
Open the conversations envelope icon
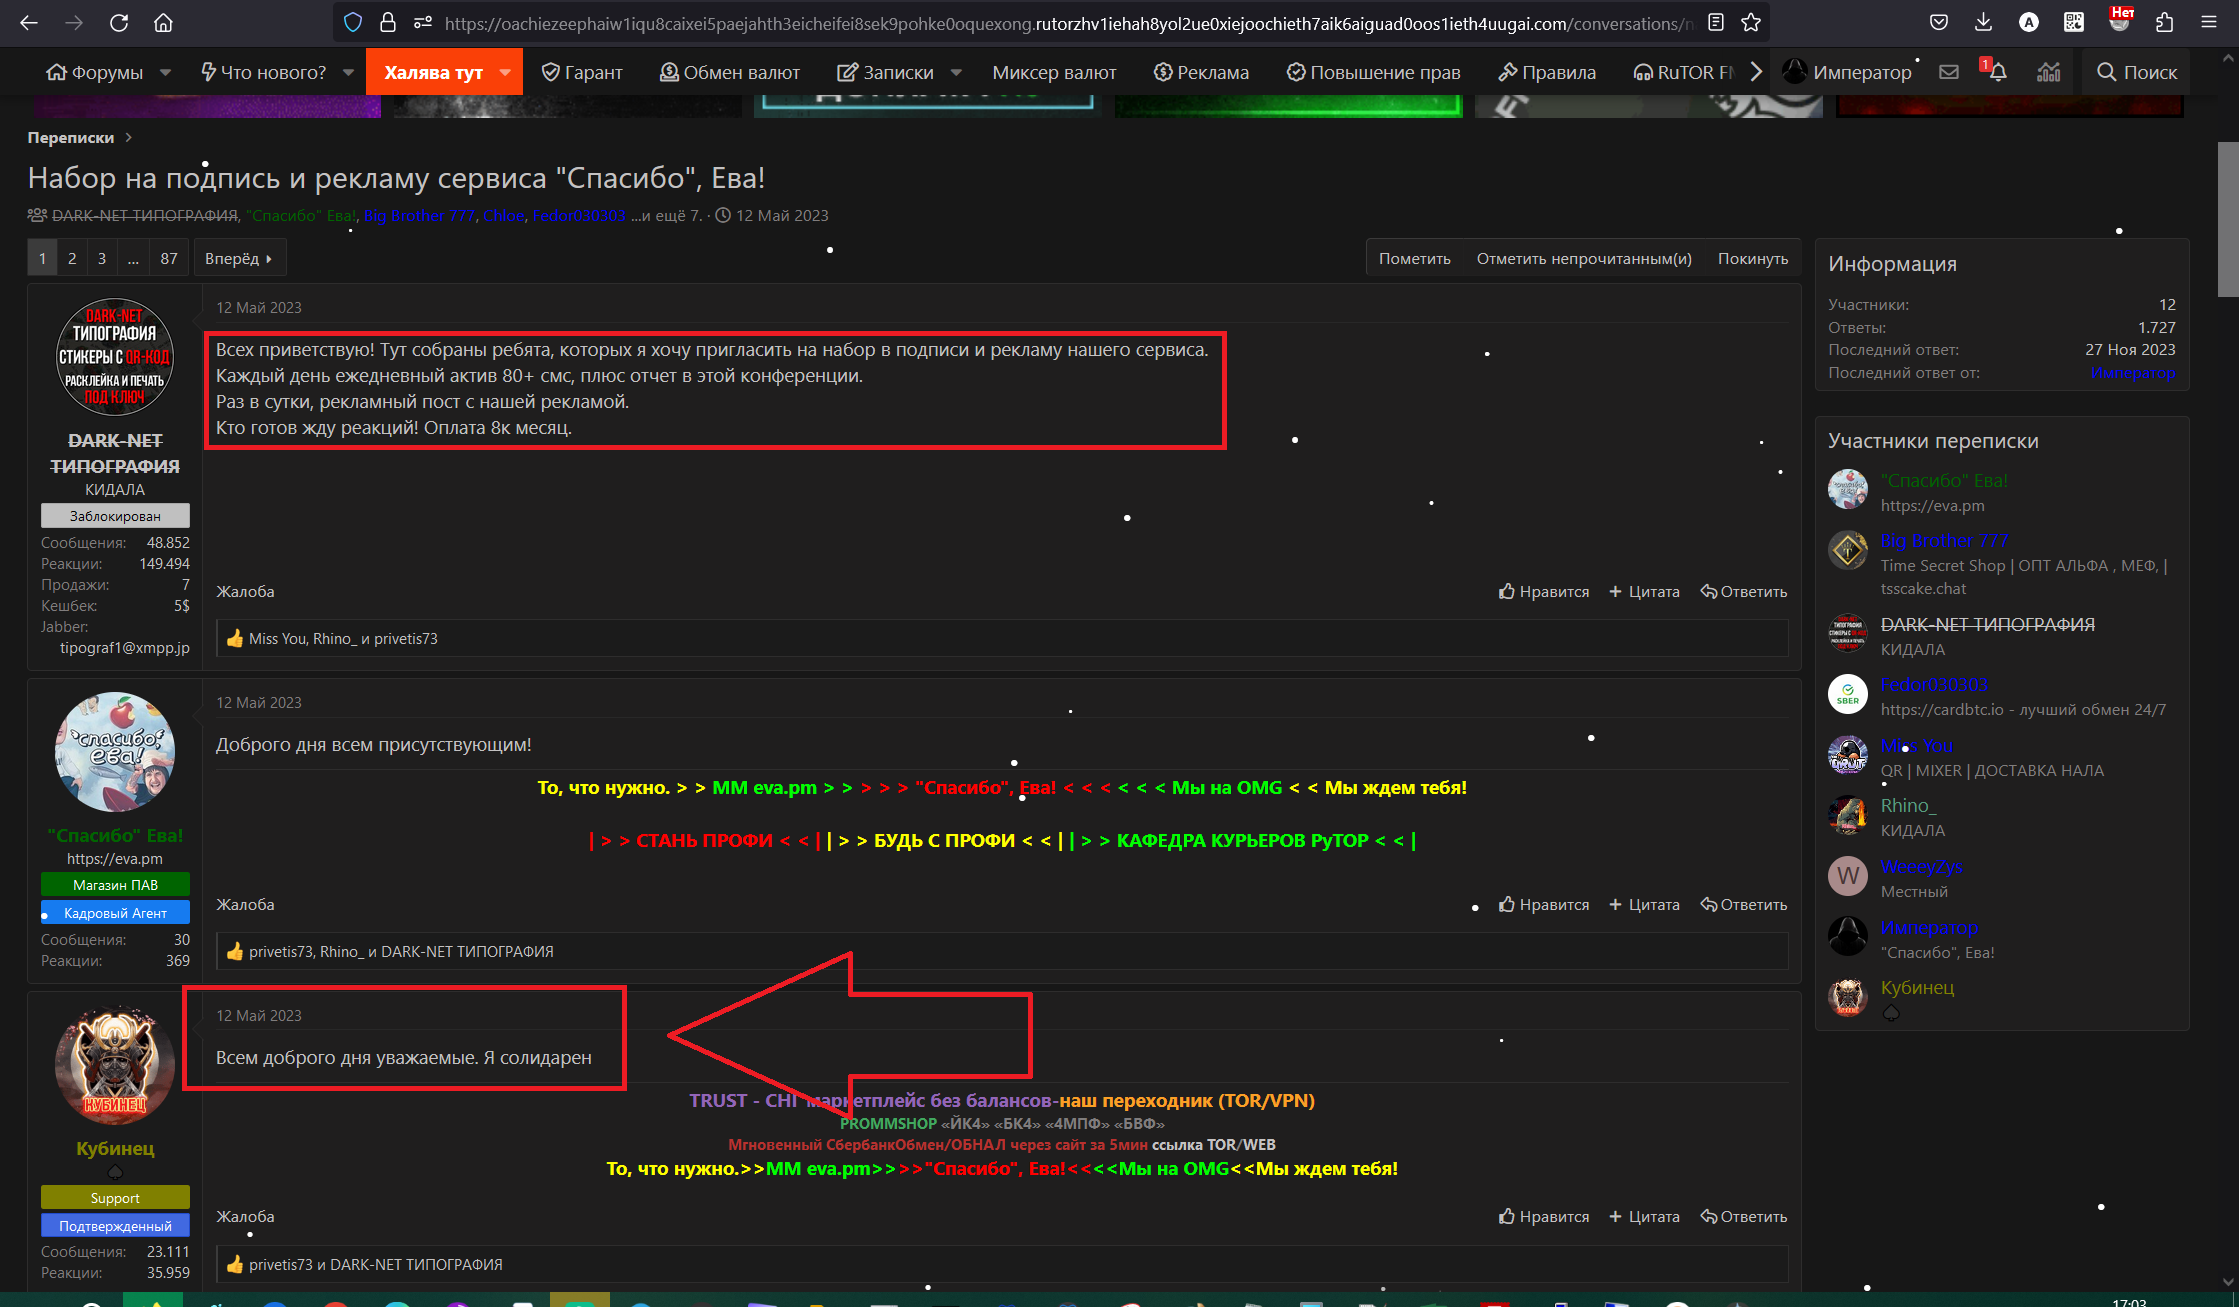pyautogui.click(x=1948, y=72)
